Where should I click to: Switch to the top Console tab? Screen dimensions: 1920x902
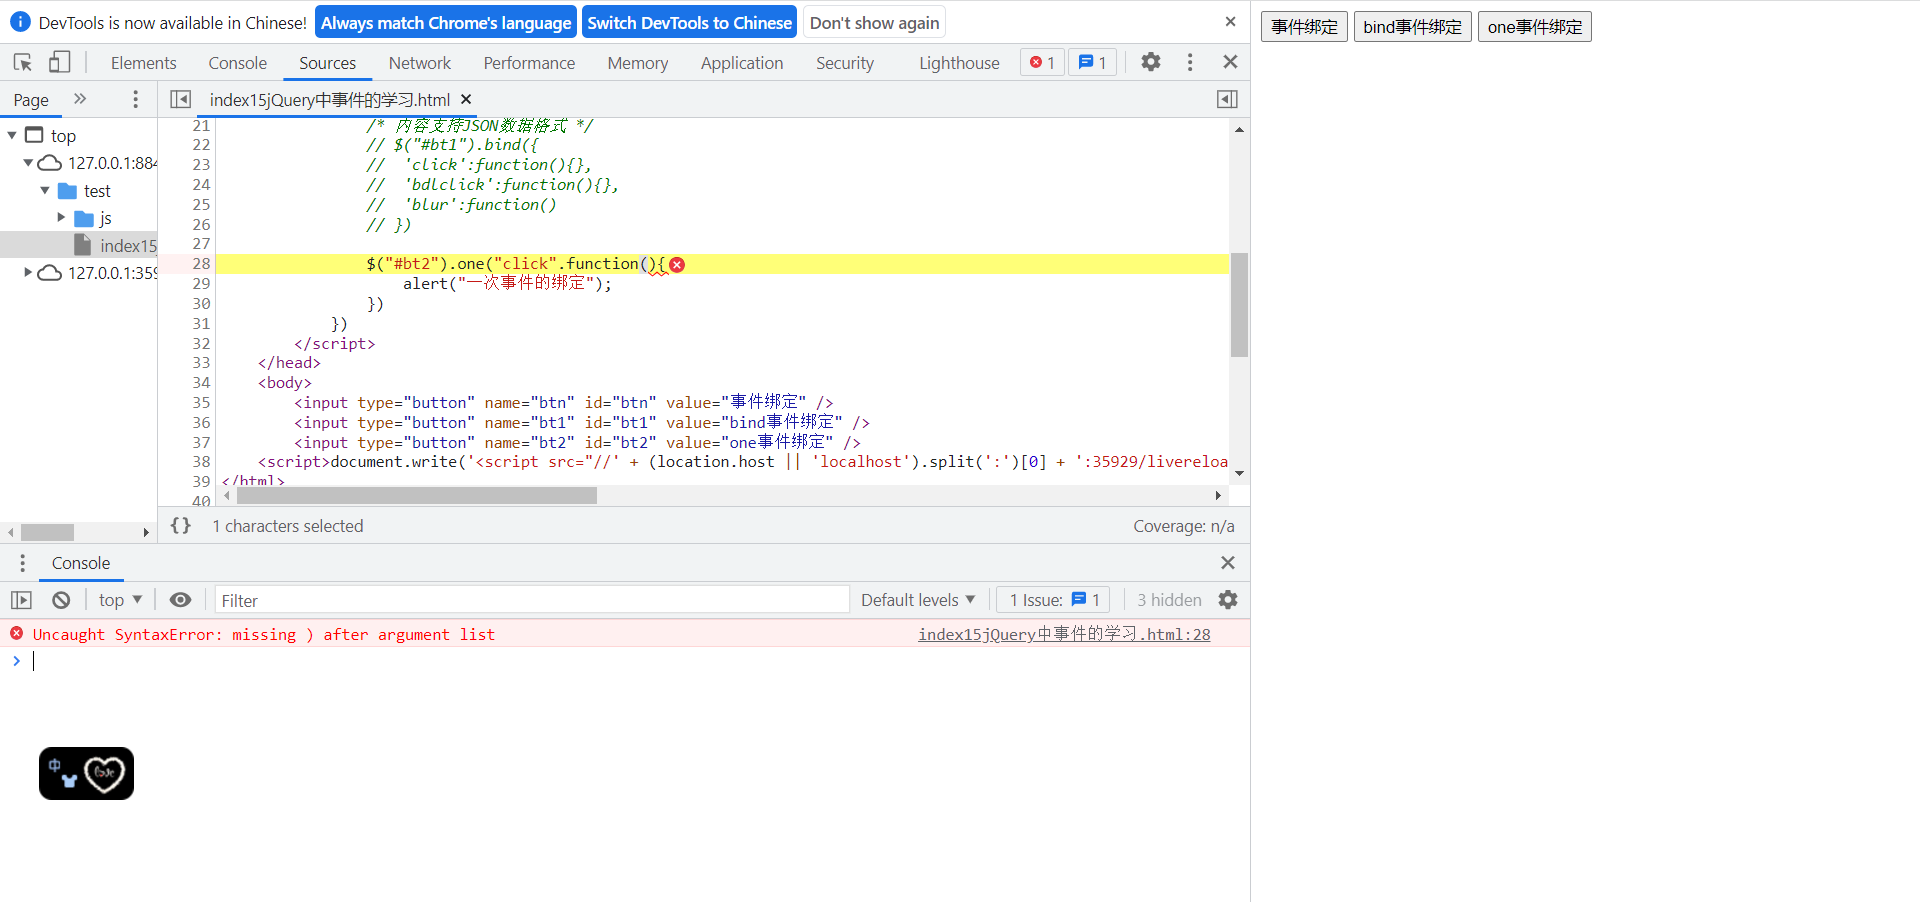[237, 63]
